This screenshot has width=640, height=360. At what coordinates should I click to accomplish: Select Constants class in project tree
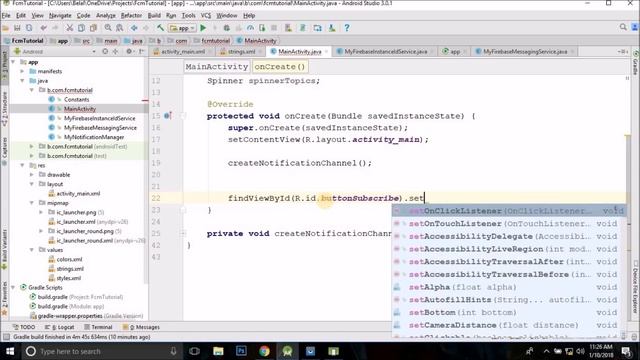click(x=76, y=100)
